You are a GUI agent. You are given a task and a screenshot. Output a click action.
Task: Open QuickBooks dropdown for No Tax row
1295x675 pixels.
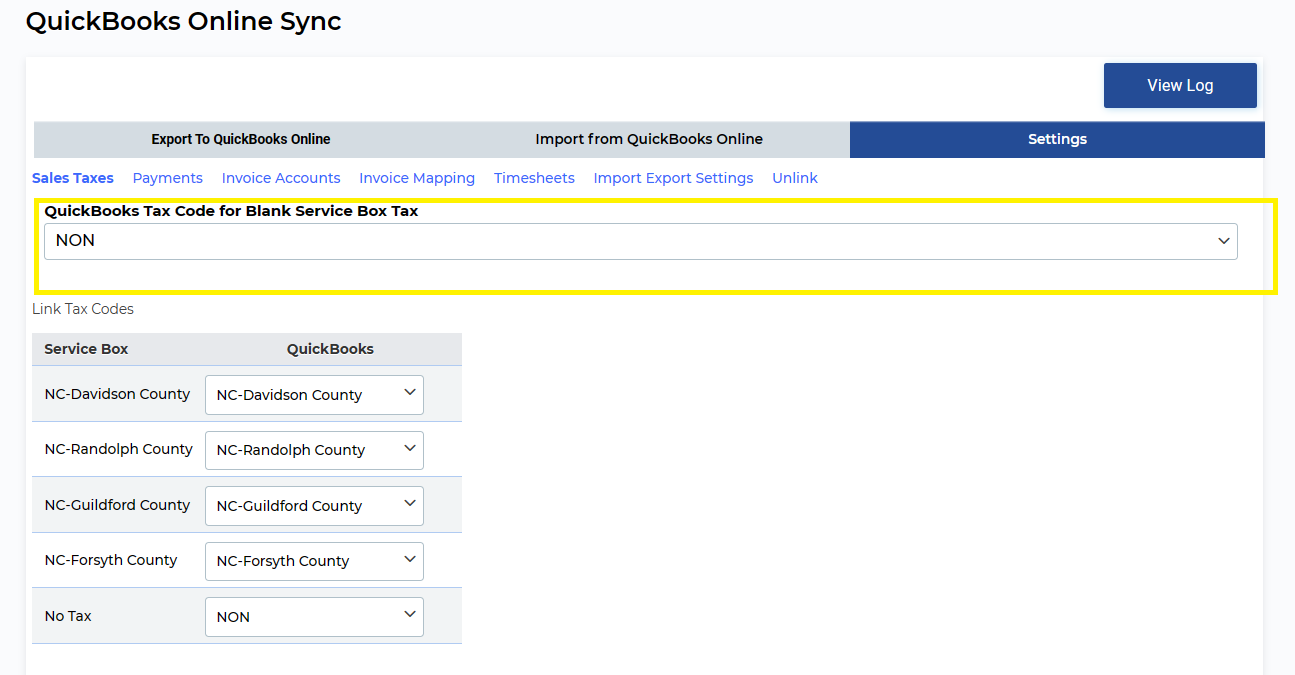pyautogui.click(x=314, y=617)
